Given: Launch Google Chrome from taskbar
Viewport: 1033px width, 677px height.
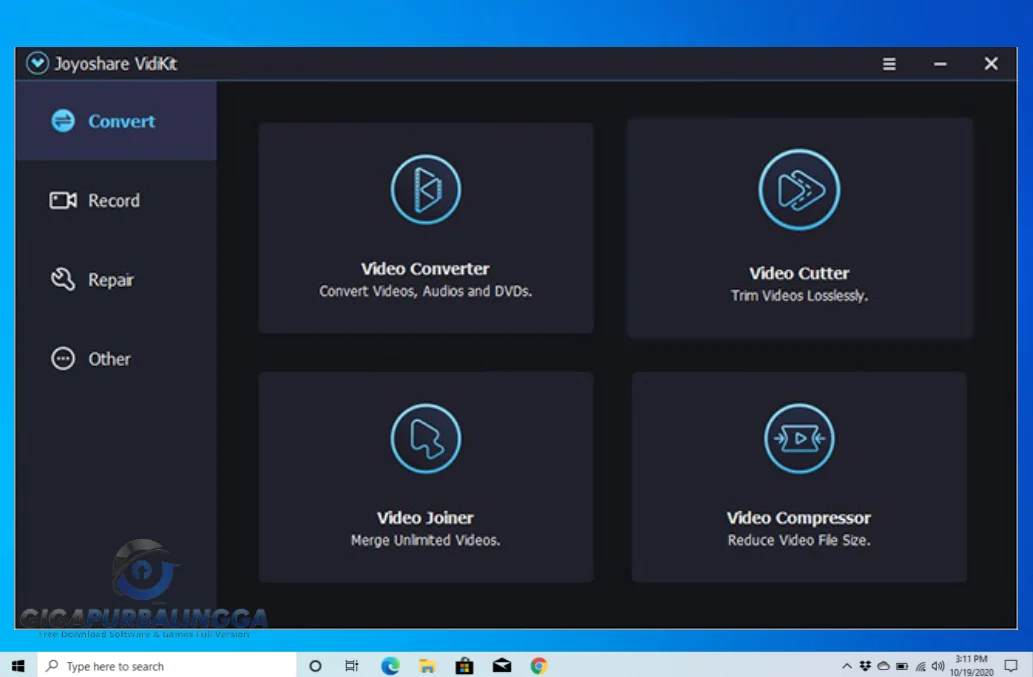Looking at the screenshot, I should [539, 666].
